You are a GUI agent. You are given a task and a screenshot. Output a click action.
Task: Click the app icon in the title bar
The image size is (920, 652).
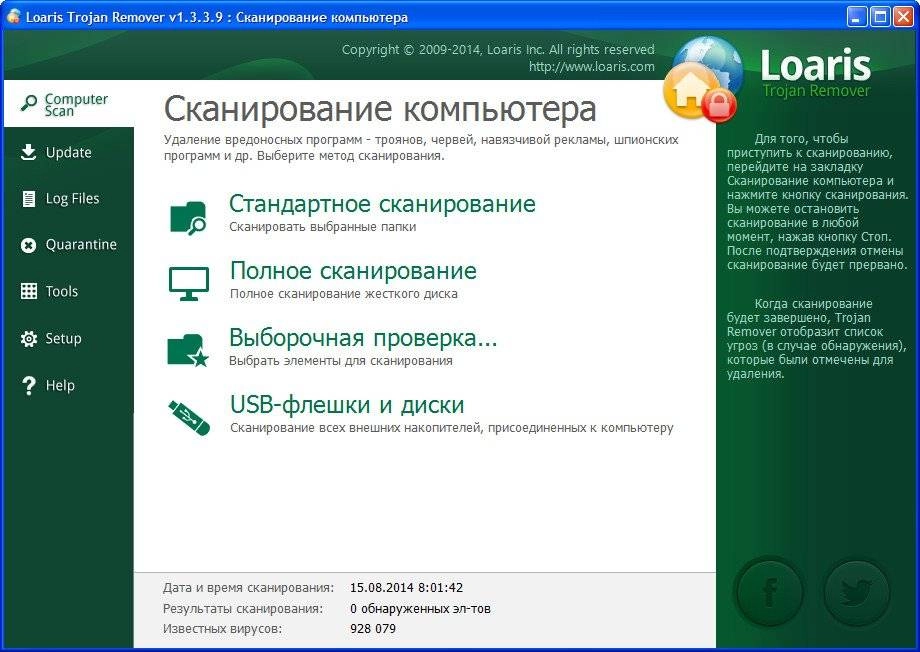click(x=13, y=16)
